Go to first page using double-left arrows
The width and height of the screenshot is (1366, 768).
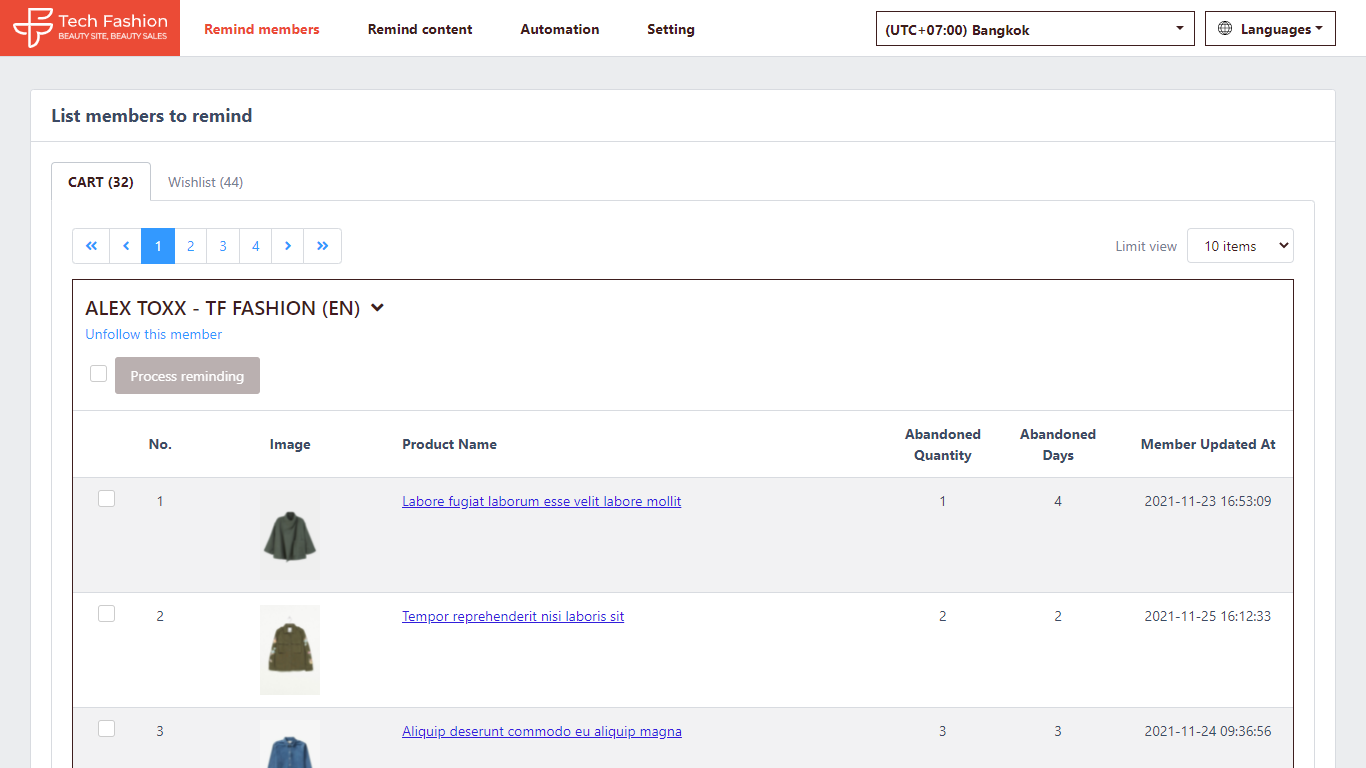click(91, 246)
